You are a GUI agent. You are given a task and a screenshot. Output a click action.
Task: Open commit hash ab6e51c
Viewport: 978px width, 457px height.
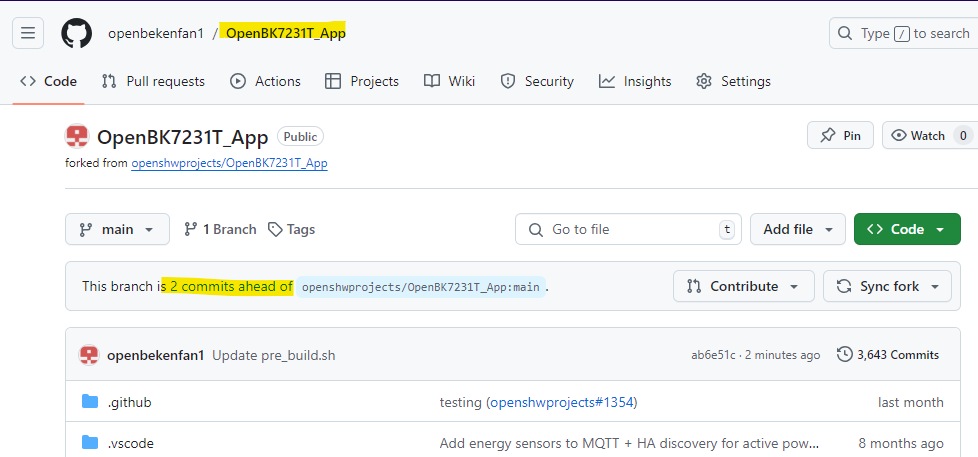714,355
